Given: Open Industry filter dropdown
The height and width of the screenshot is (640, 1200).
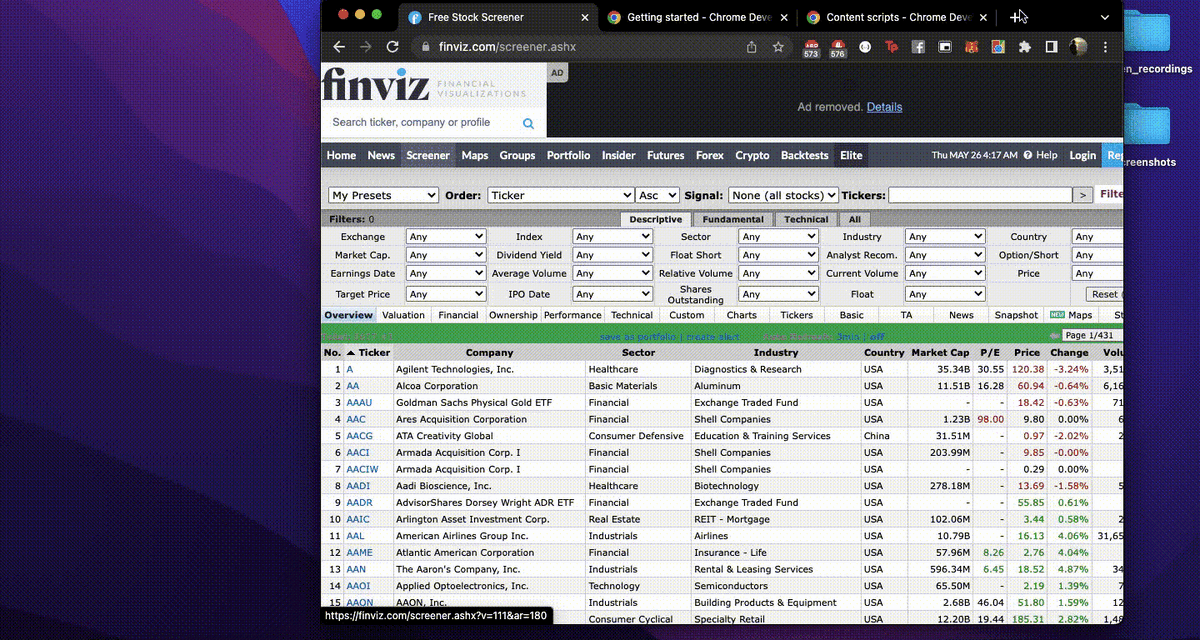Looking at the screenshot, I should click(945, 237).
